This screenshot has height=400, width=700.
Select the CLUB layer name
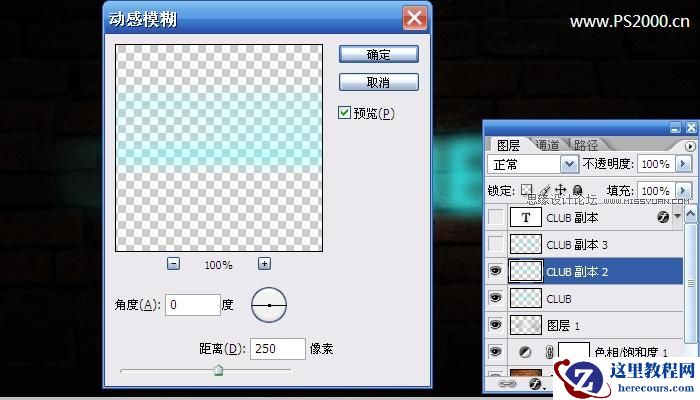click(x=559, y=299)
